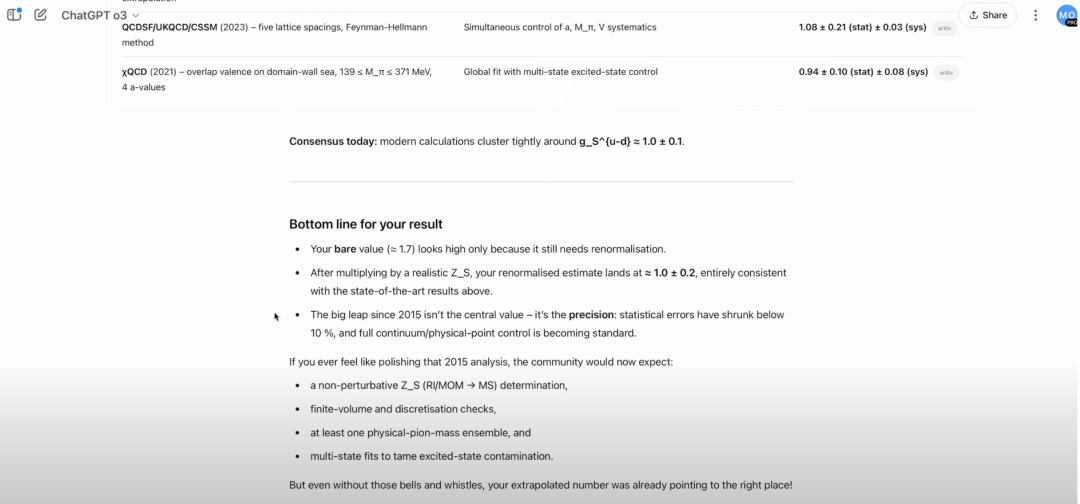Screen dimensions: 1080x504
Task: Click the bullet about non-perturbative Z_S determination
Action: (439, 385)
